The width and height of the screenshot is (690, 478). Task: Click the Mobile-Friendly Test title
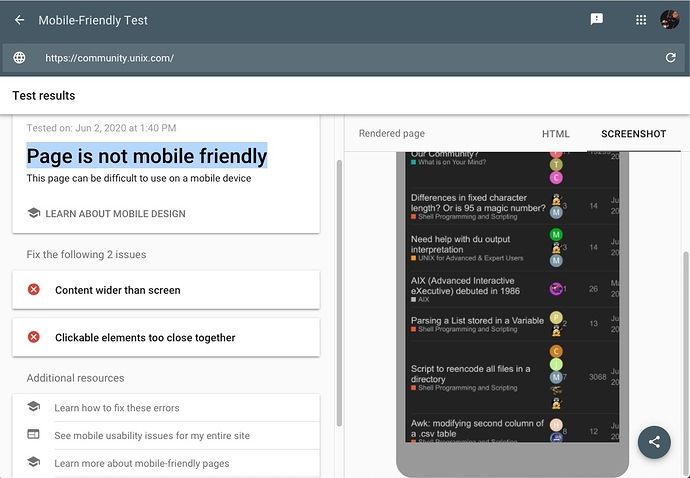pyautogui.click(x=93, y=20)
